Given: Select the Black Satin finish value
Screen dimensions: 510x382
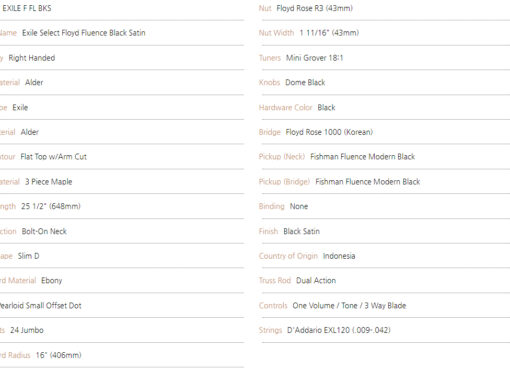Looking at the screenshot, I should point(302,231).
